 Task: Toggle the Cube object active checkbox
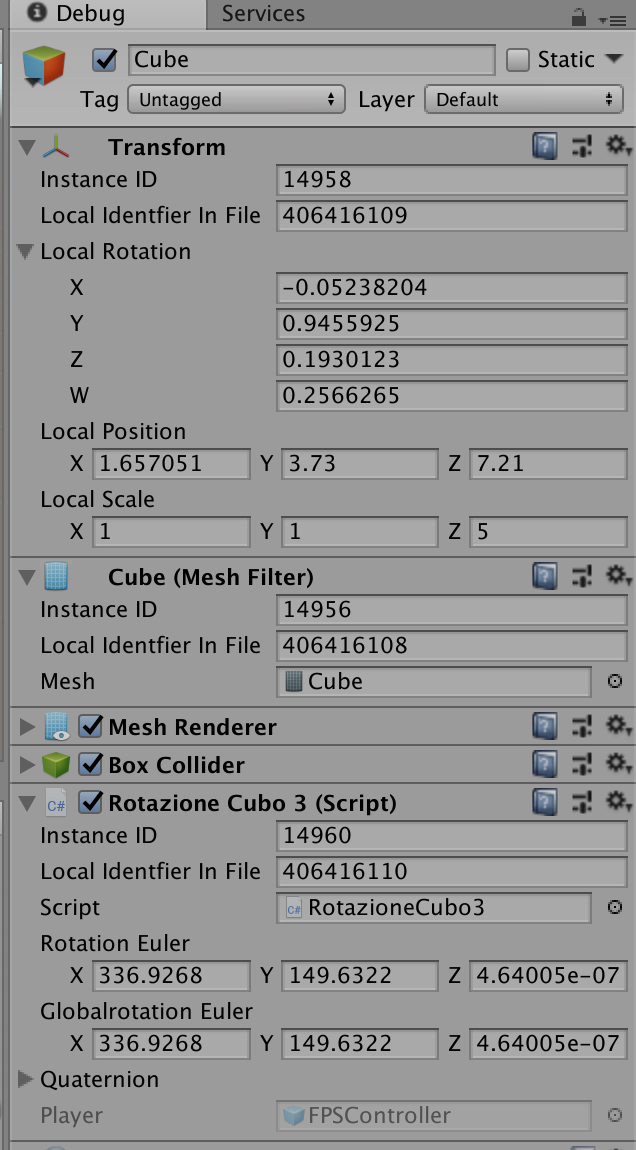click(x=105, y=60)
